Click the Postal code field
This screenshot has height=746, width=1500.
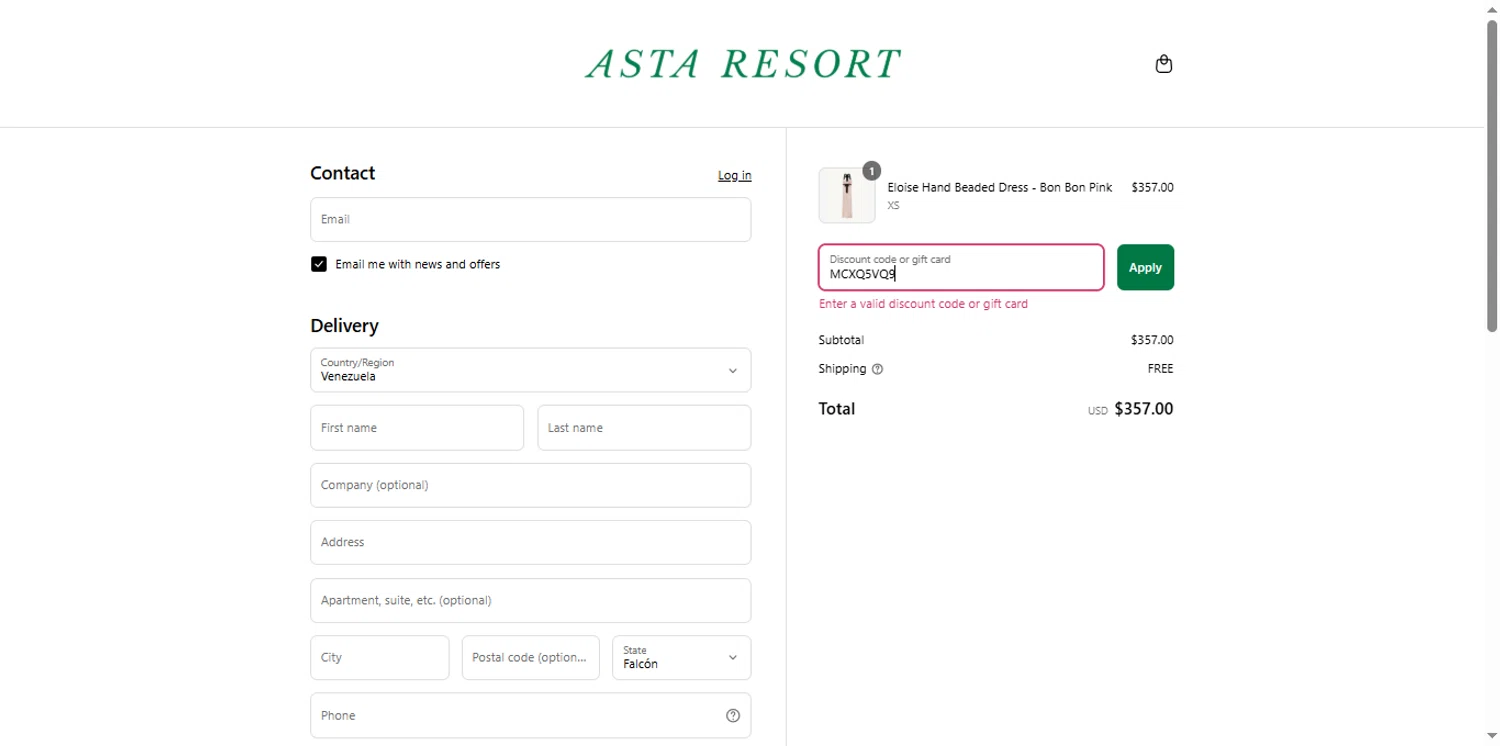tap(530, 658)
